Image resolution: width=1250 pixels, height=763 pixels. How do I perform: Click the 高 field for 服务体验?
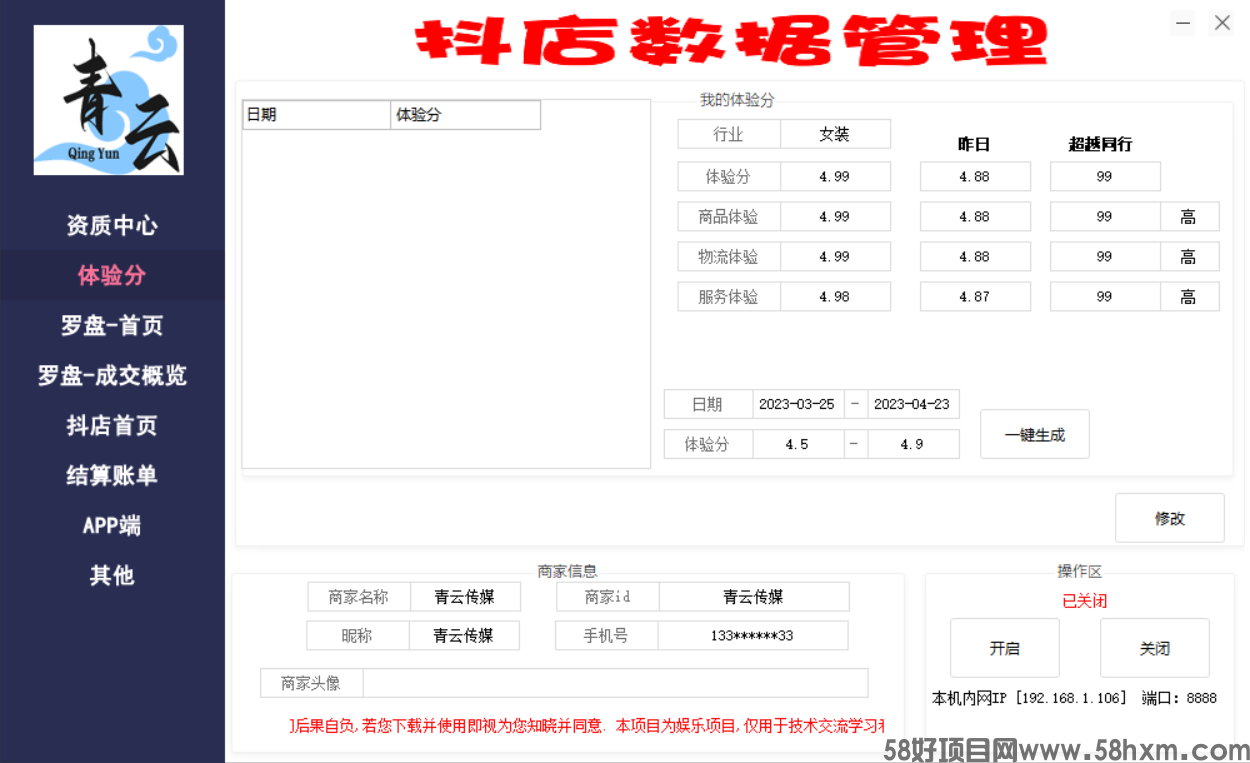pos(1189,296)
